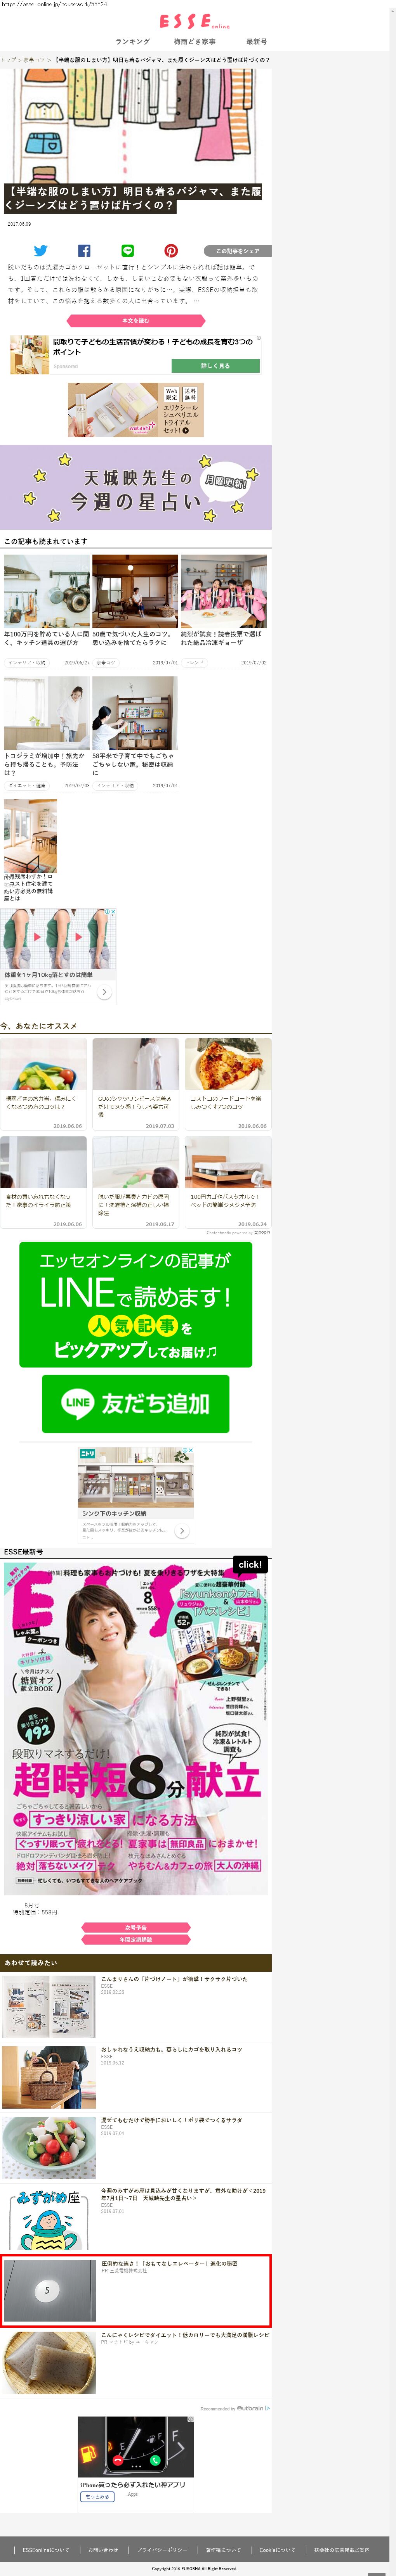Viewport: 396px width, 2576px height.
Task: Pin the article with Pinterest icon
Action: click(171, 251)
